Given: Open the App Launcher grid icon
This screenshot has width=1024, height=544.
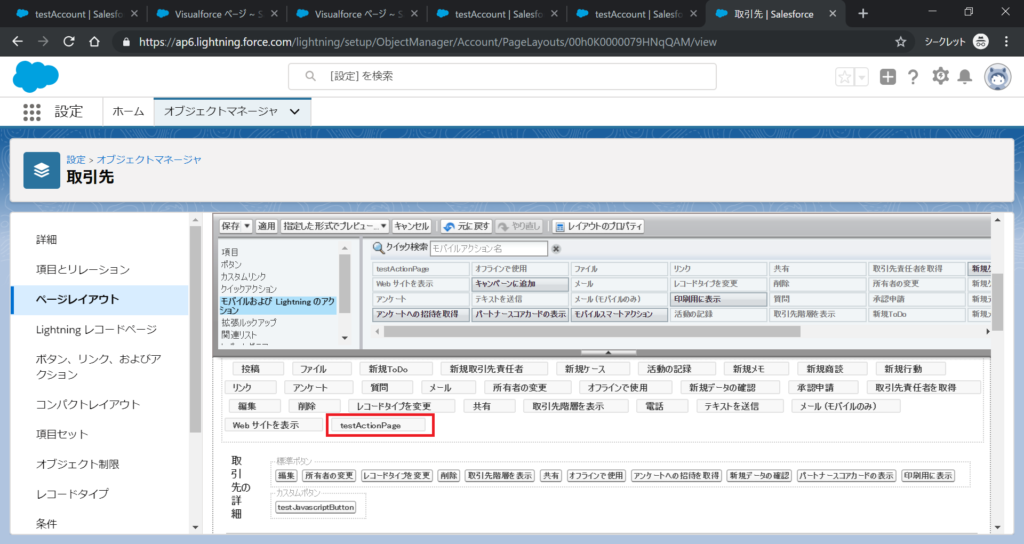Looking at the screenshot, I should pyautogui.click(x=31, y=112).
